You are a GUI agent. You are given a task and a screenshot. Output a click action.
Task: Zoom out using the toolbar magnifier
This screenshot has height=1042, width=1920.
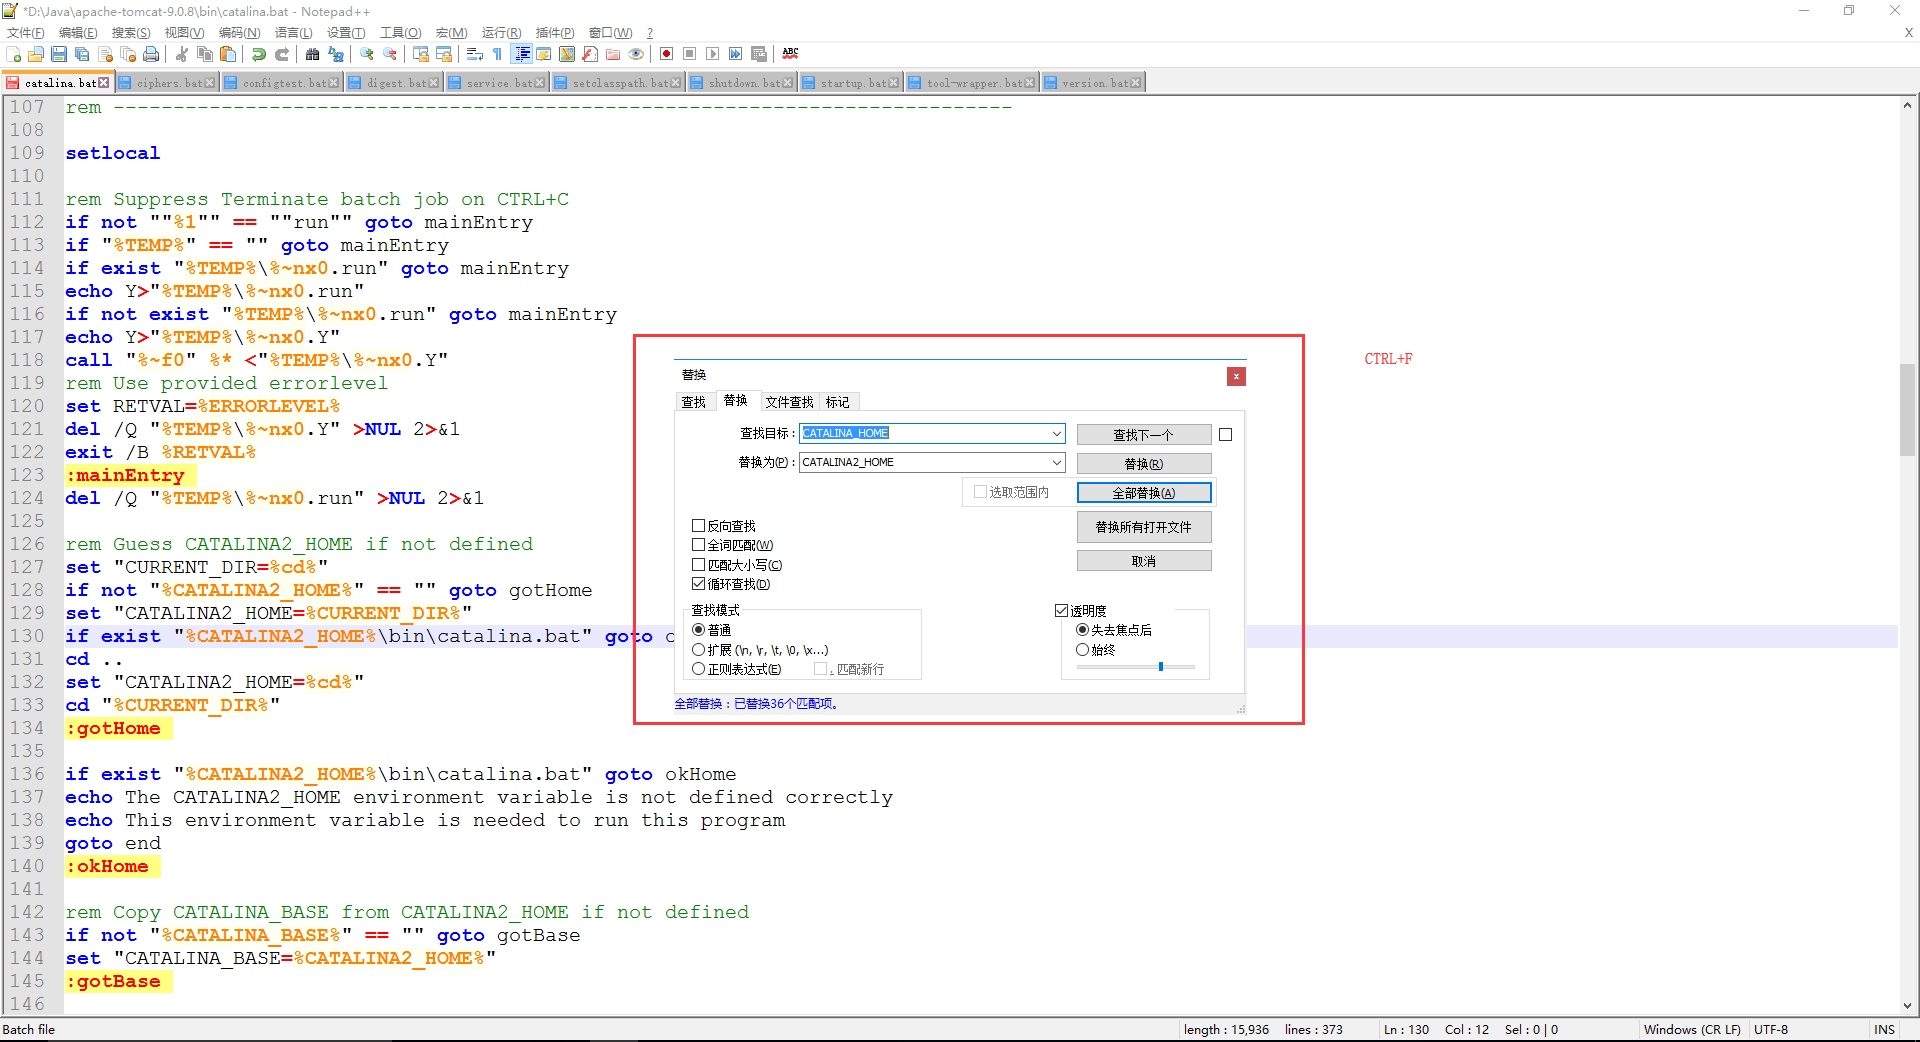click(x=390, y=54)
